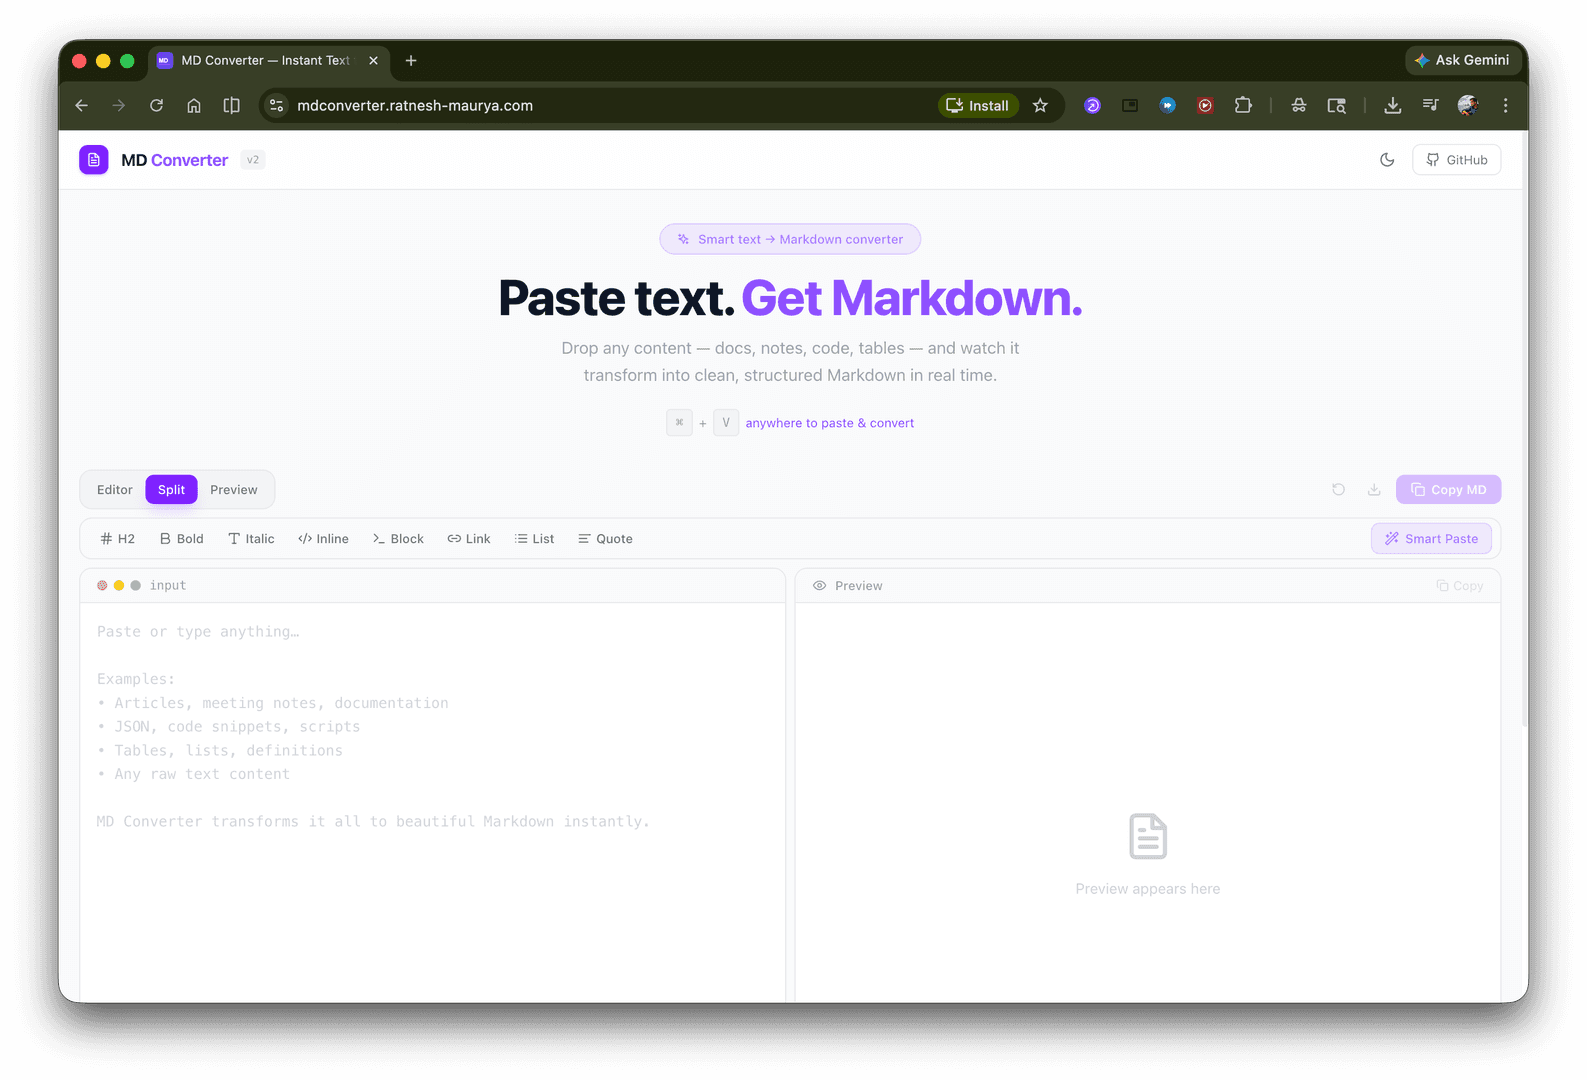This screenshot has height=1080, width=1587.
Task: Click the blue arrow extension icon
Action: pyautogui.click(x=1168, y=105)
